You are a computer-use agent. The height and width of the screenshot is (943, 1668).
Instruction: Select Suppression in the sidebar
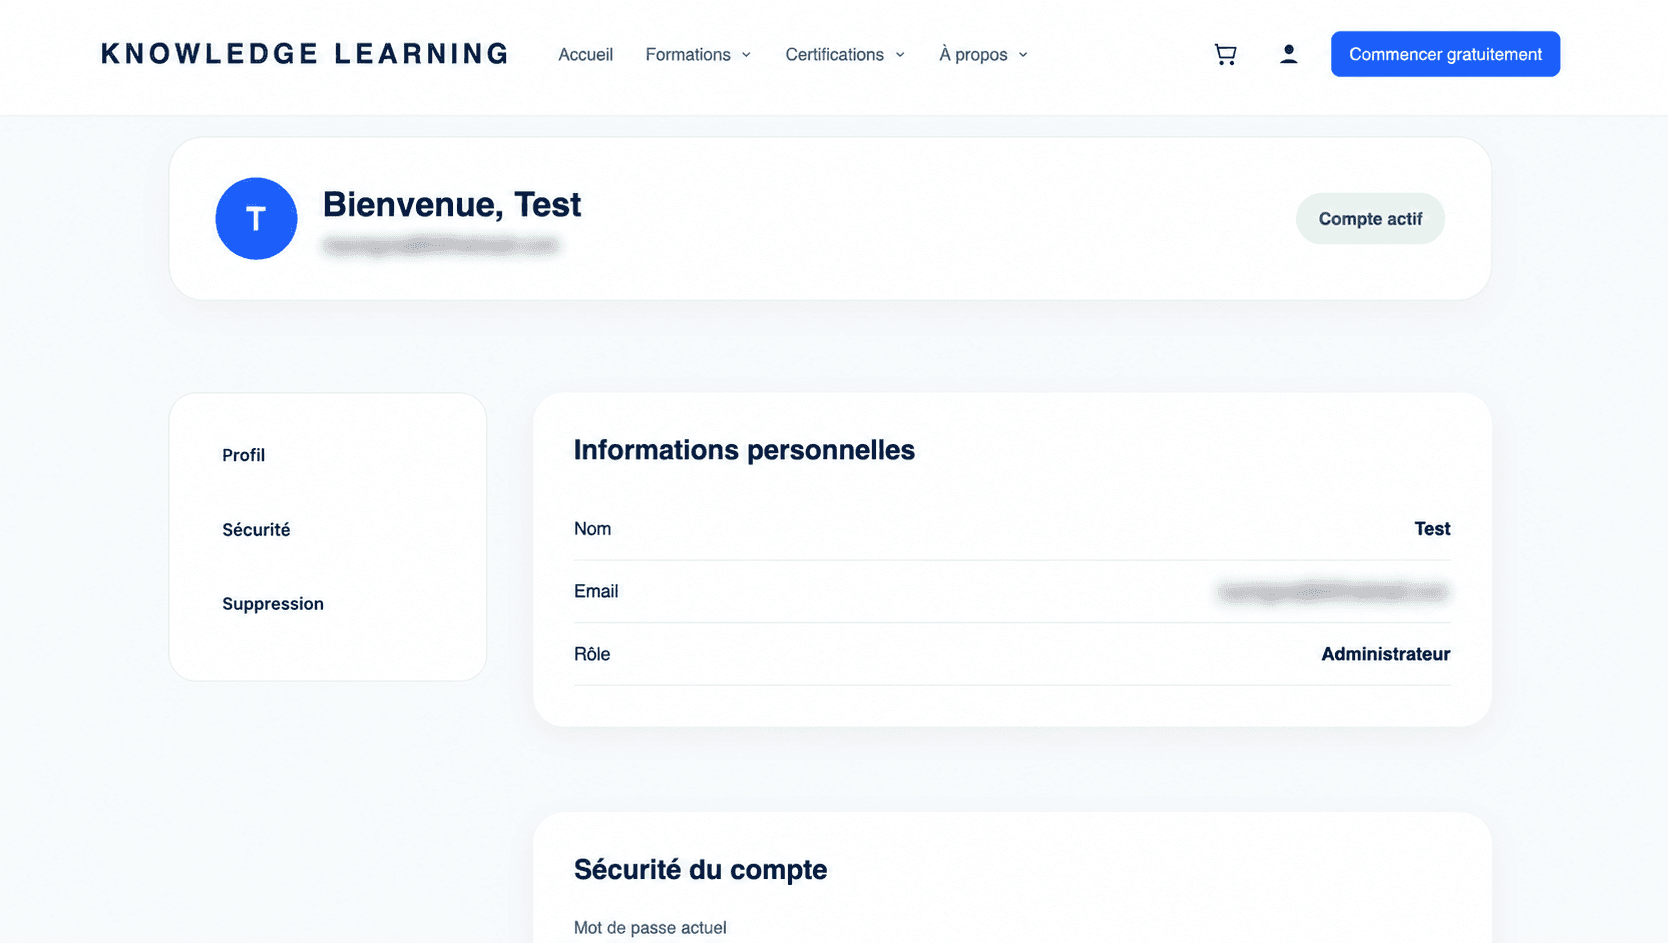click(273, 604)
